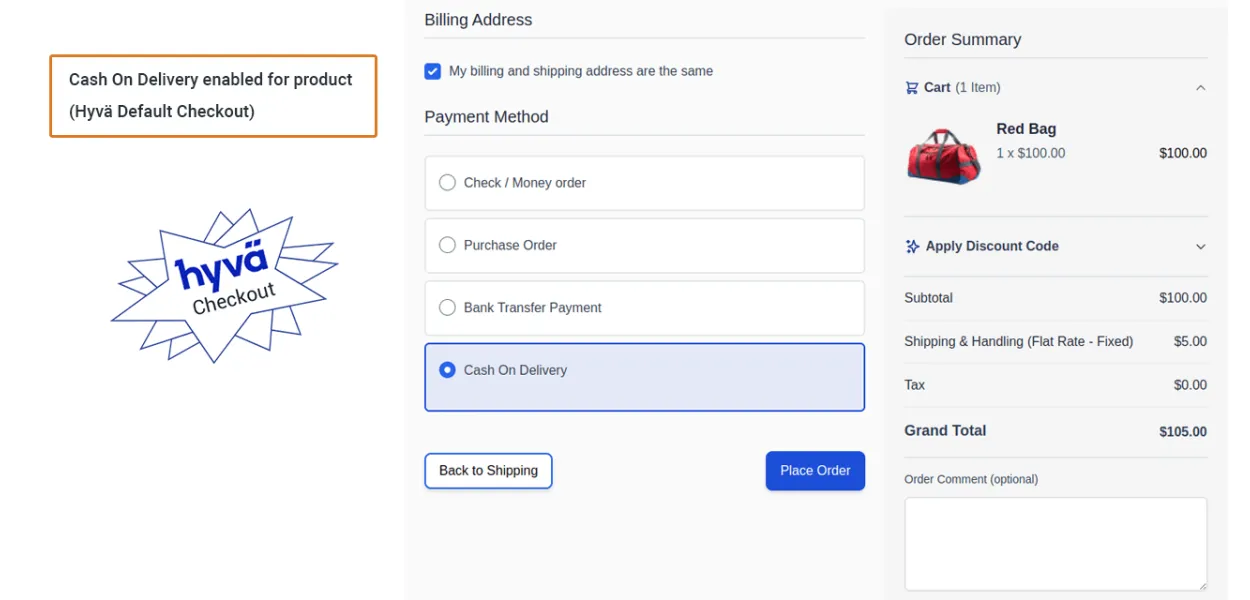Click the Red Bag product thumbnail
The width and height of the screenshot is (1250, 600).
click(943, 156)
